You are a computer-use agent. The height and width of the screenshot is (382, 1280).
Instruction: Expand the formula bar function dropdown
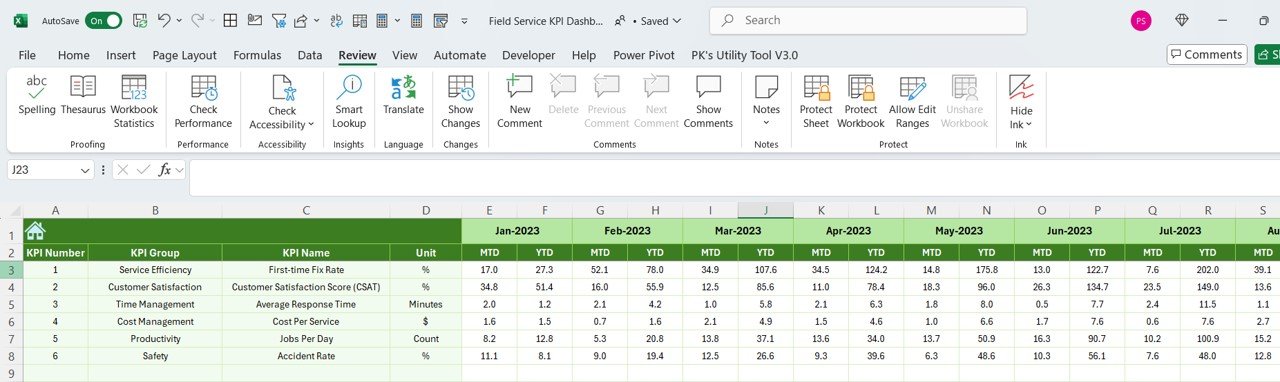coord(179,170)
